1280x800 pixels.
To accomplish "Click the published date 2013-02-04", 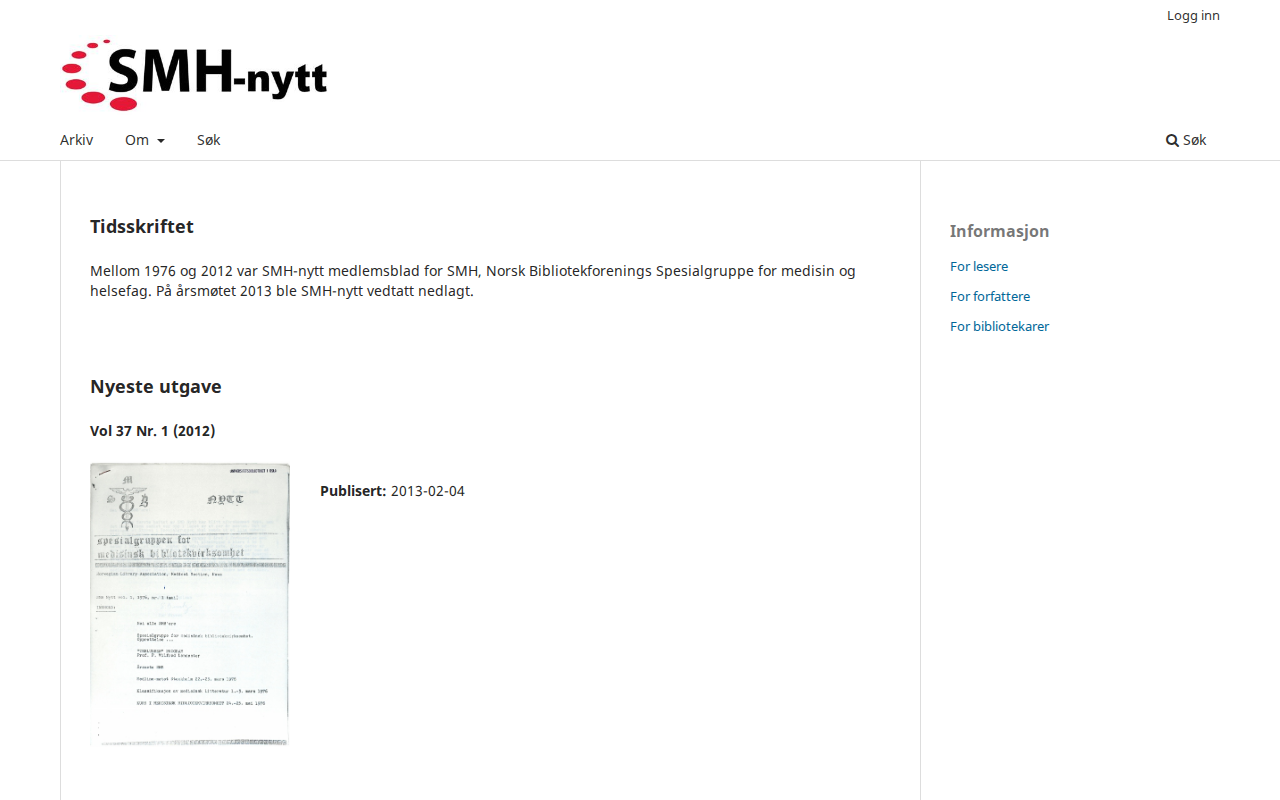I will 427,491.
